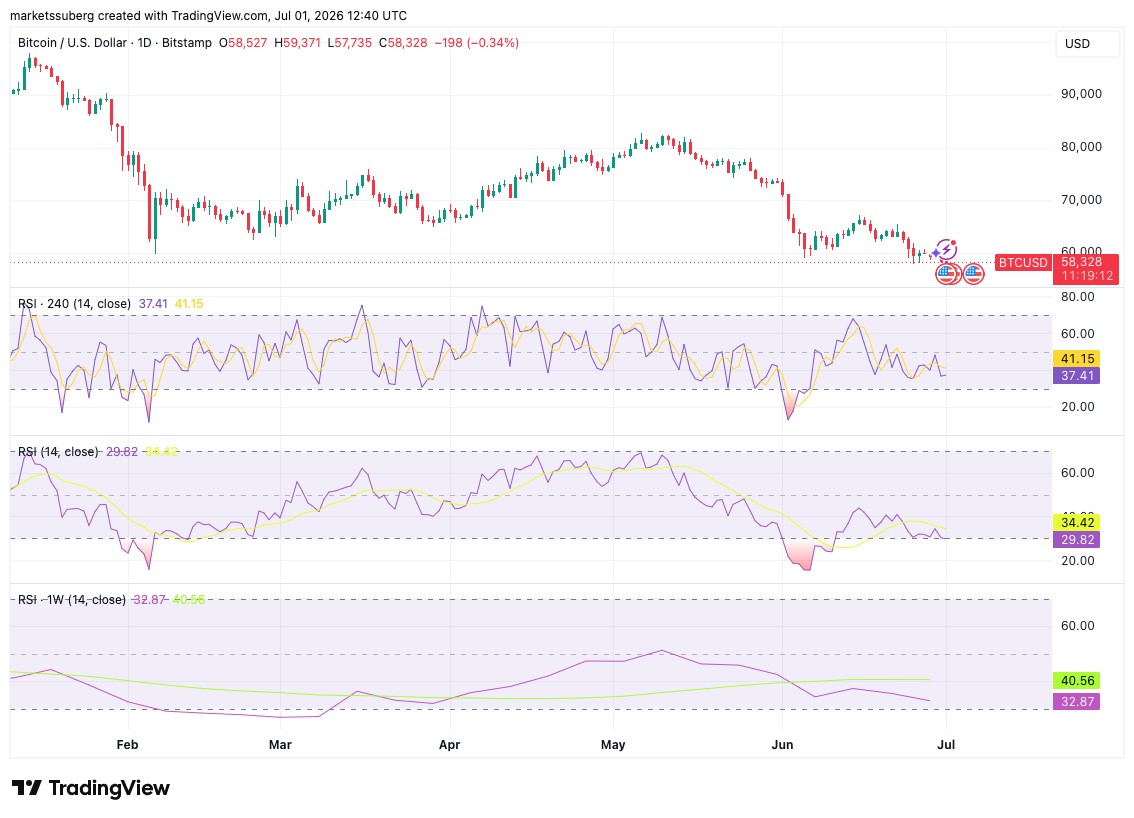Click 60.00 on the weekly RSI axis
The width and height of the screenshot is (1134, 818).
(x=1078, y=626)
